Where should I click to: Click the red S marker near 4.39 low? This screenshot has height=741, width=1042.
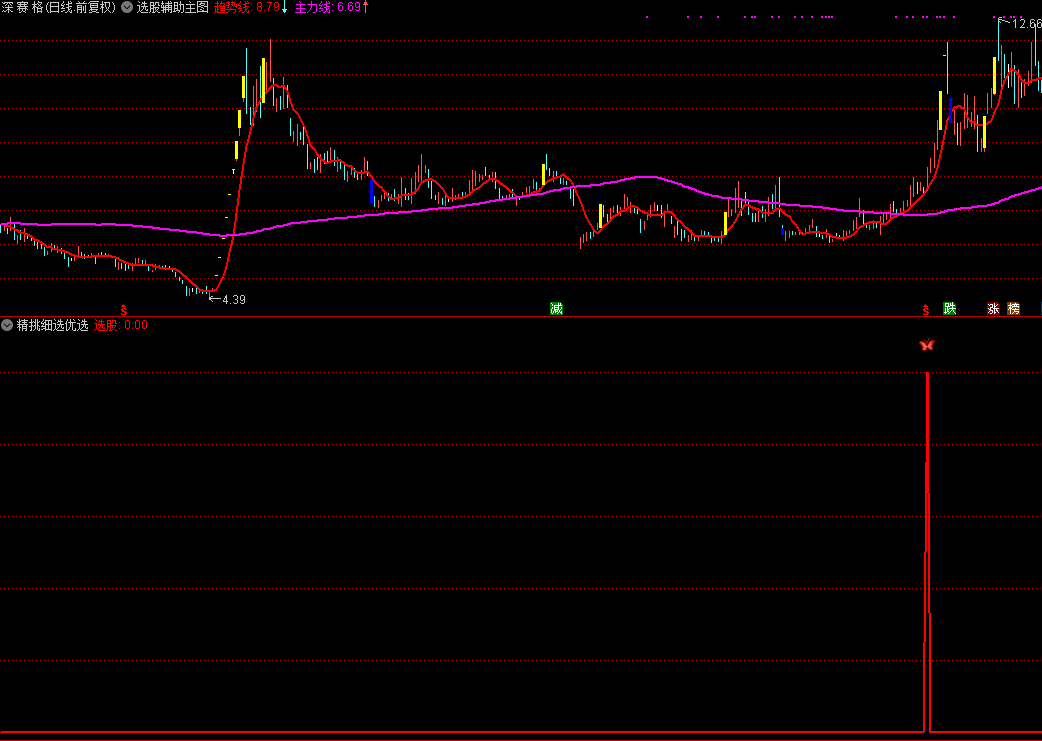pos(124,310)
